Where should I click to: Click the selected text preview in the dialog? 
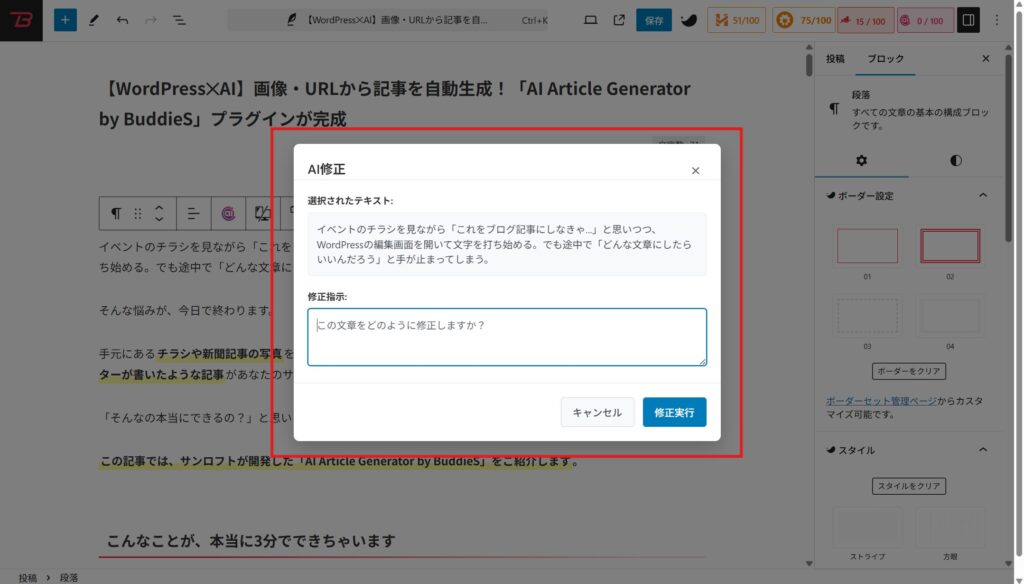(x=507, y=244)
